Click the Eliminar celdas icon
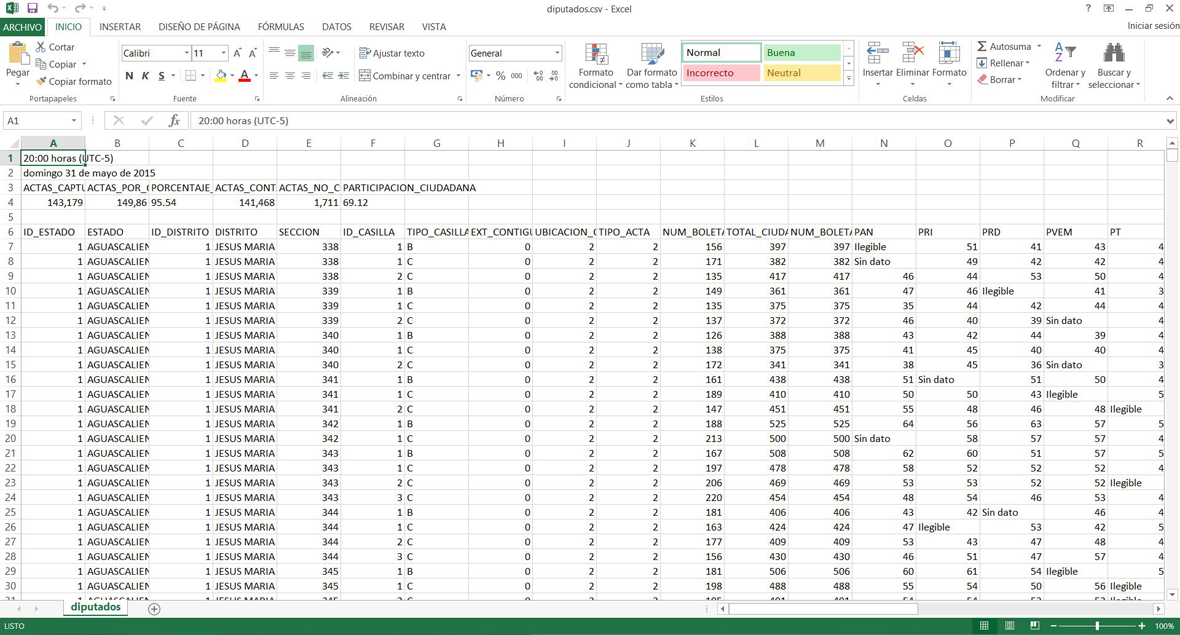The image size is (1180, 635). (912, 55)
